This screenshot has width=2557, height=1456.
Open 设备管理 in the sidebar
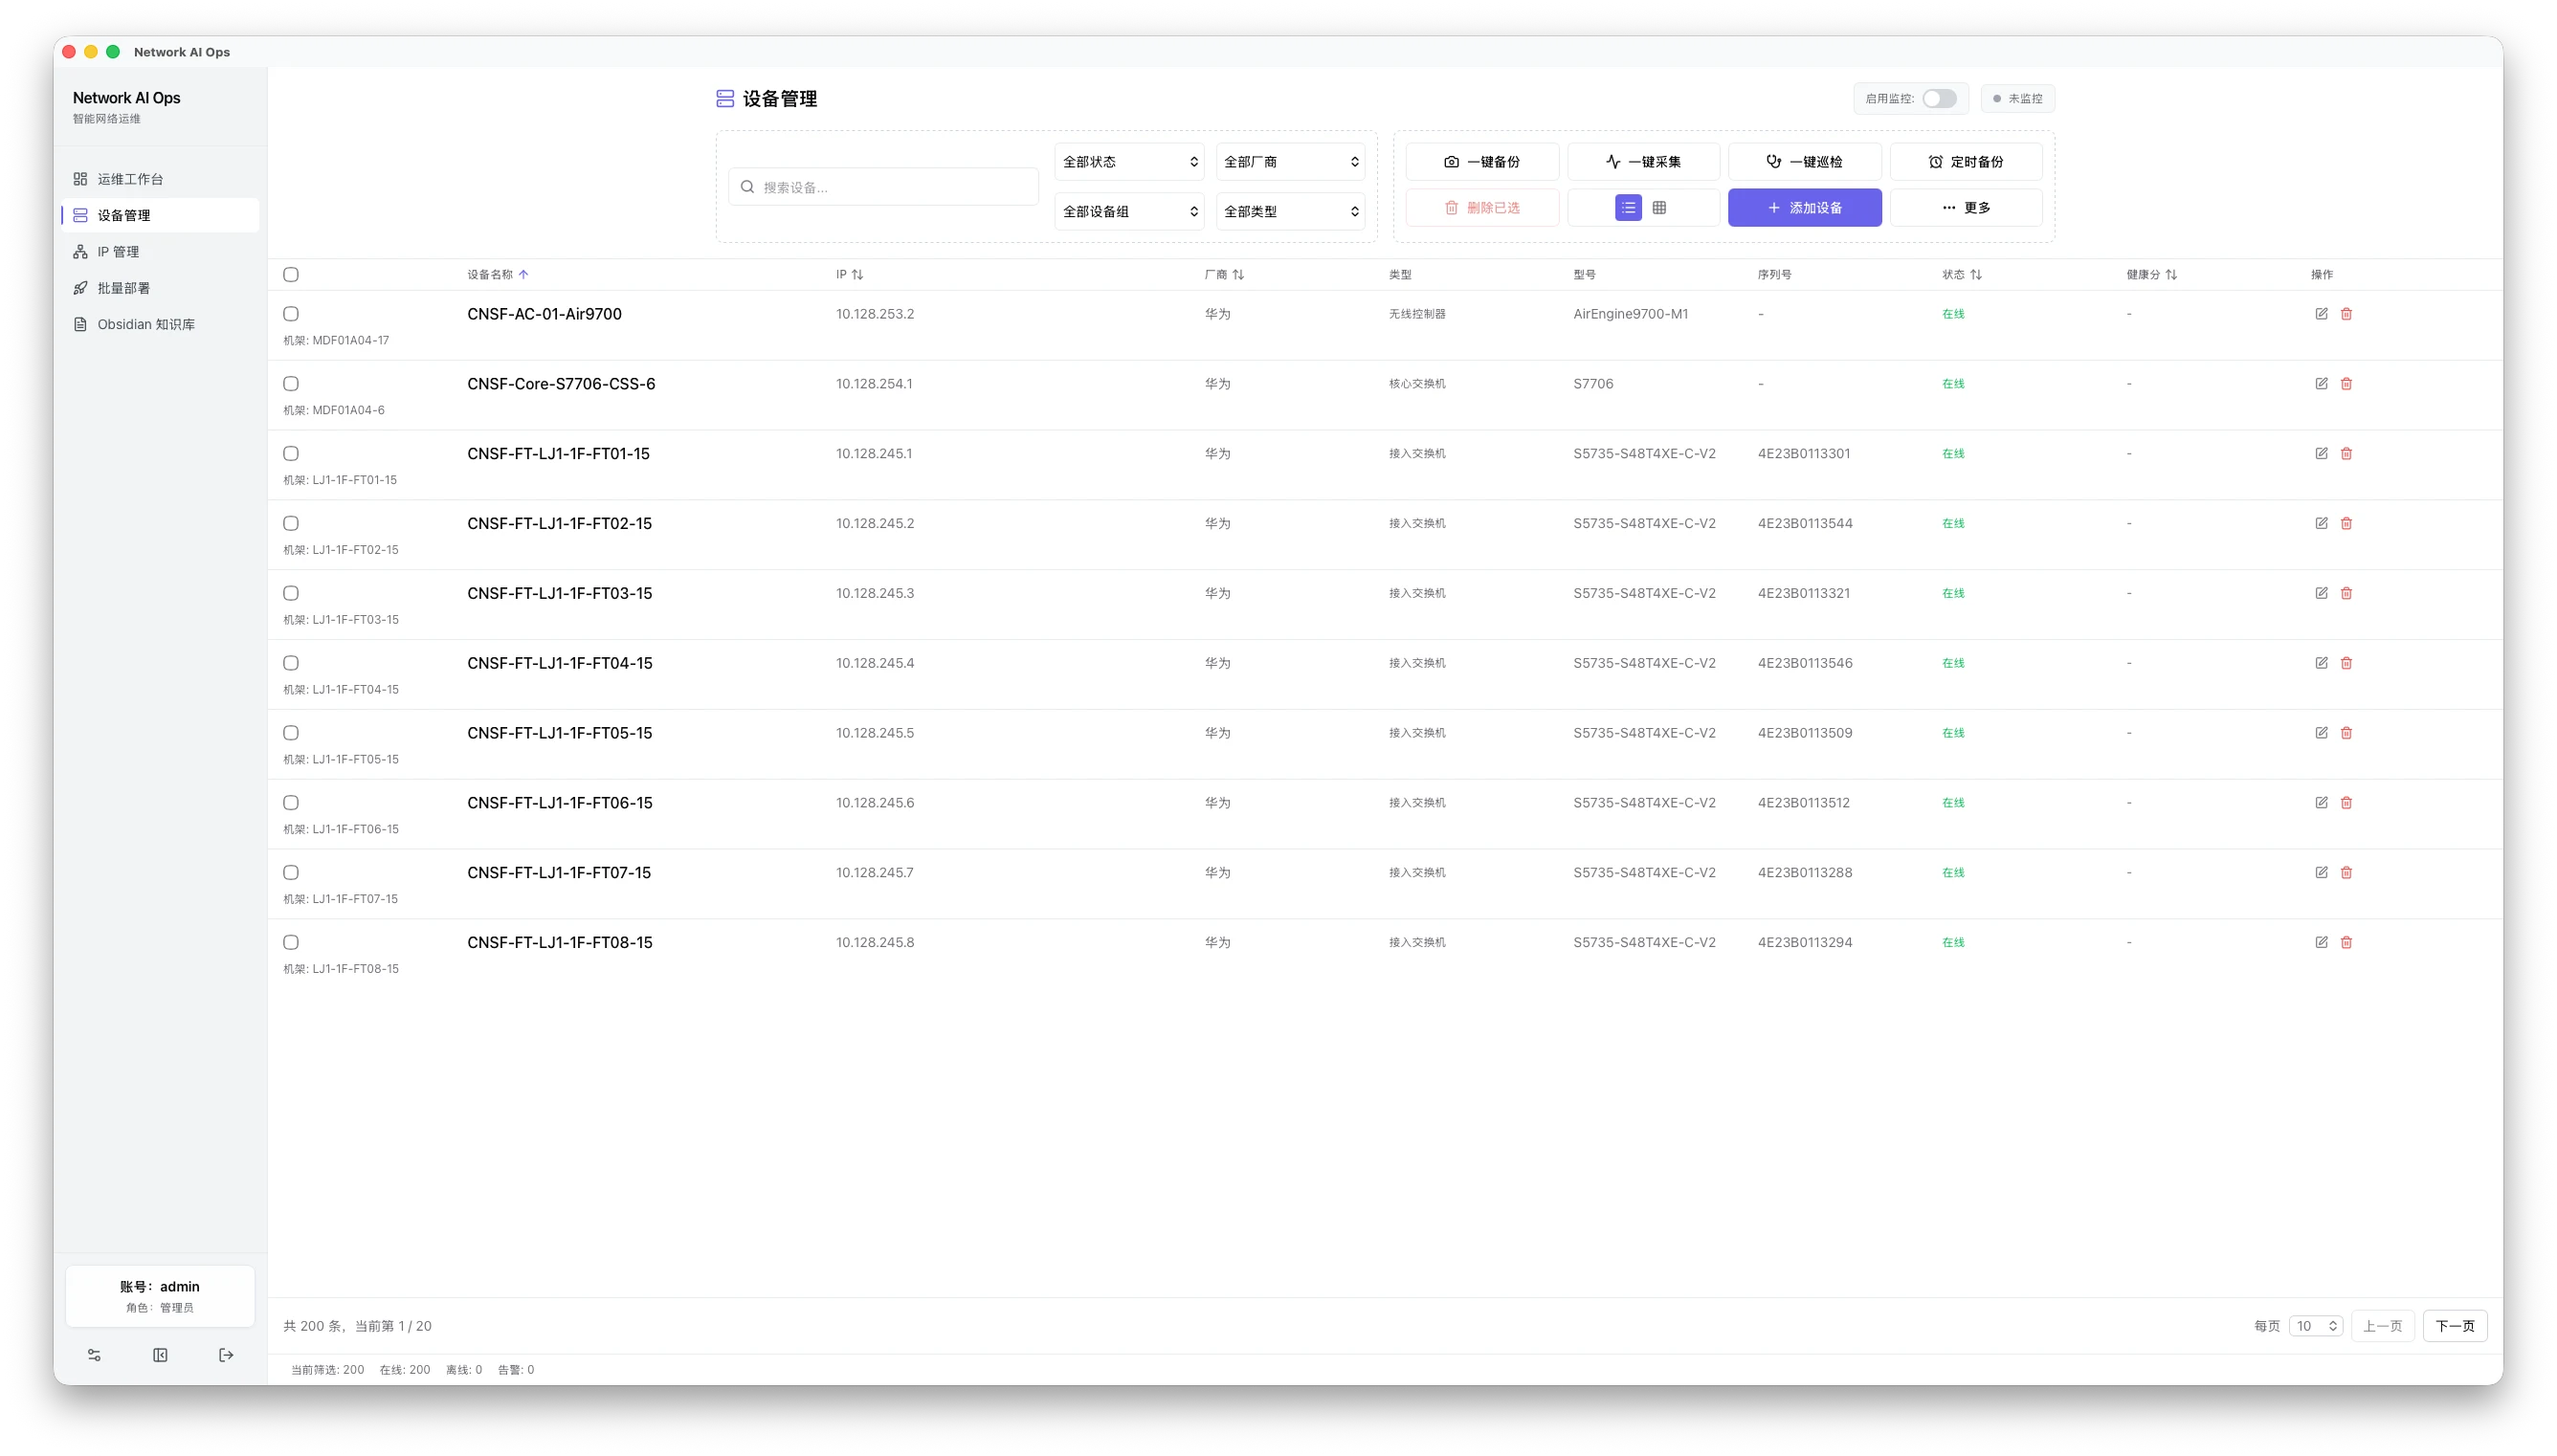click(160, 215)
